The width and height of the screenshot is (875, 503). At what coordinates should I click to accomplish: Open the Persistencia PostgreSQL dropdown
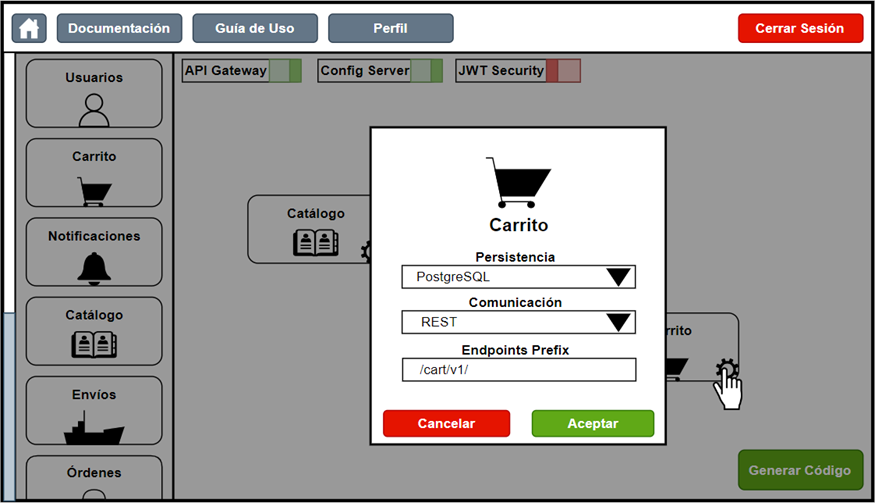point(518,277)
